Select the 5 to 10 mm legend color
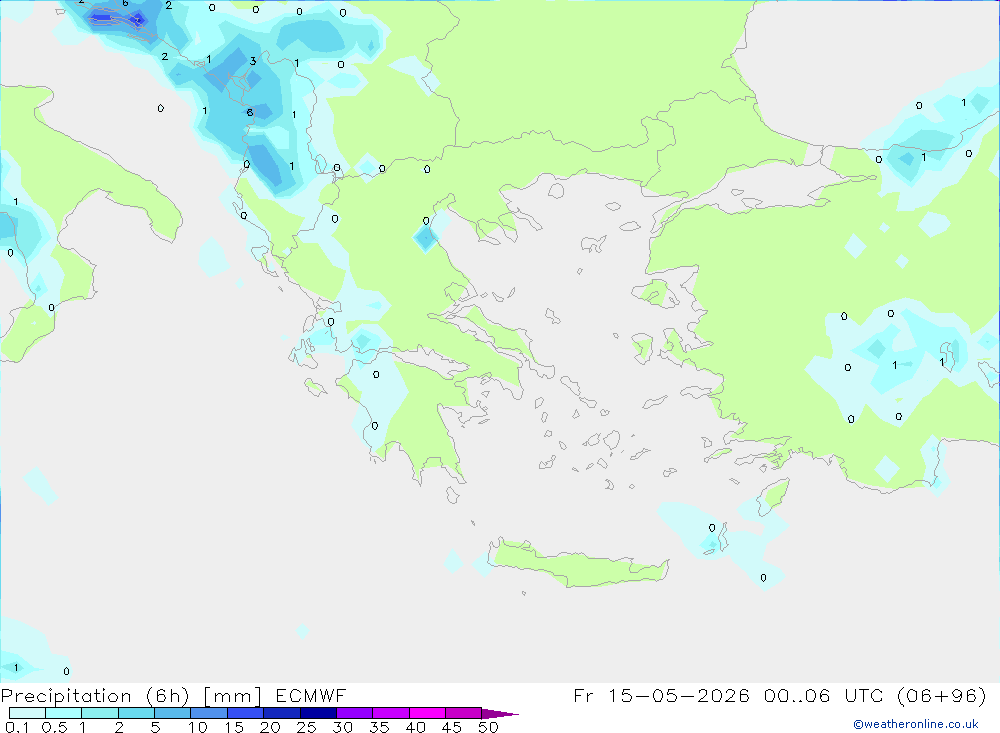This screenshot has width=1000, height=733. [173, 713]
